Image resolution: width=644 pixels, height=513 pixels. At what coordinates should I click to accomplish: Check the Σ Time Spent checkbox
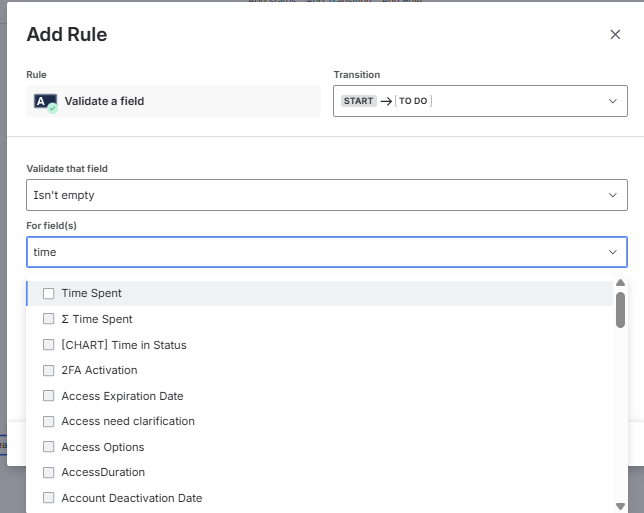point(48,319)
